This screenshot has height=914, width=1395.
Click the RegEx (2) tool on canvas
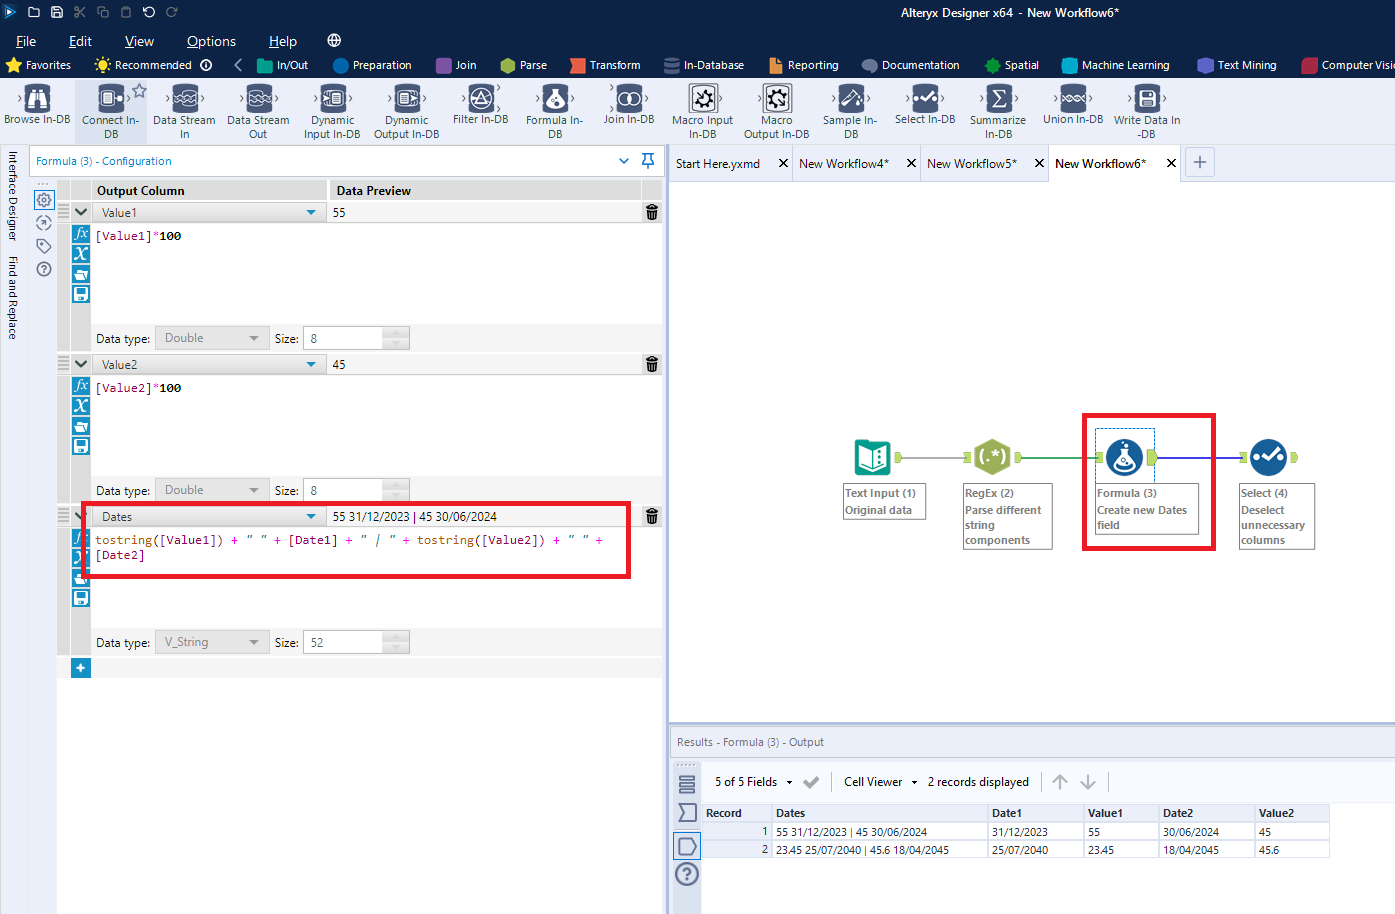click(992, 457)
